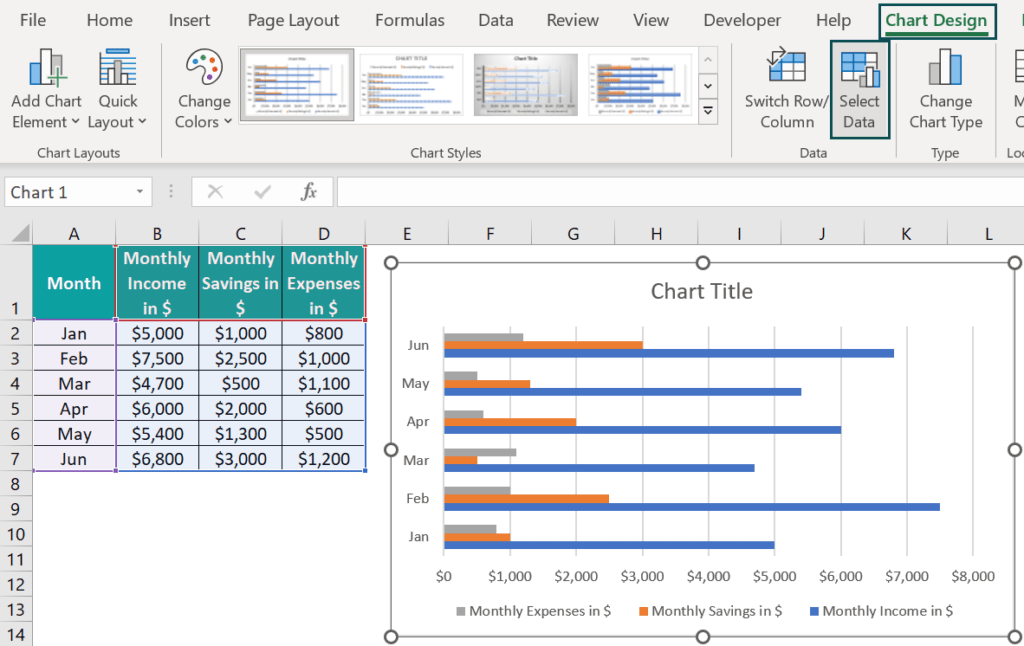Viewport: 1024px width, 646px height.
Task: Select cell A2 containing Jan
Action: pyautogui.click(x=74, y=333)
